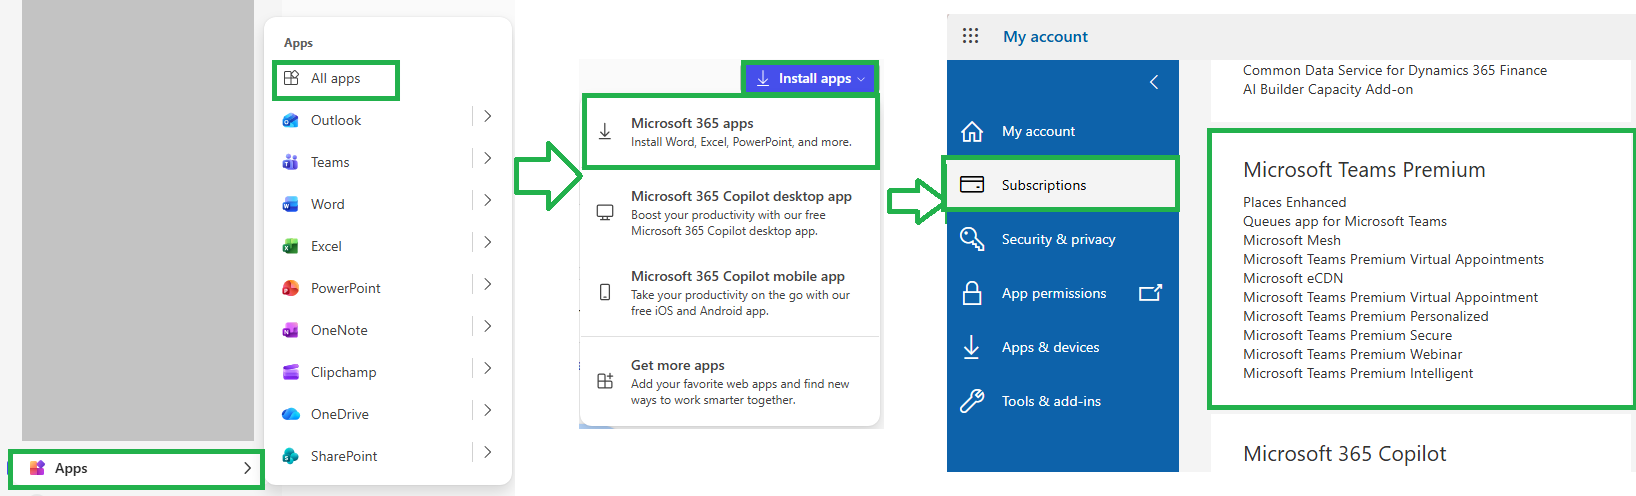1636x496 pixels.
Task: Expand the Apps flyout chevron
Action: pyautogui.click(x=247, y=468)
